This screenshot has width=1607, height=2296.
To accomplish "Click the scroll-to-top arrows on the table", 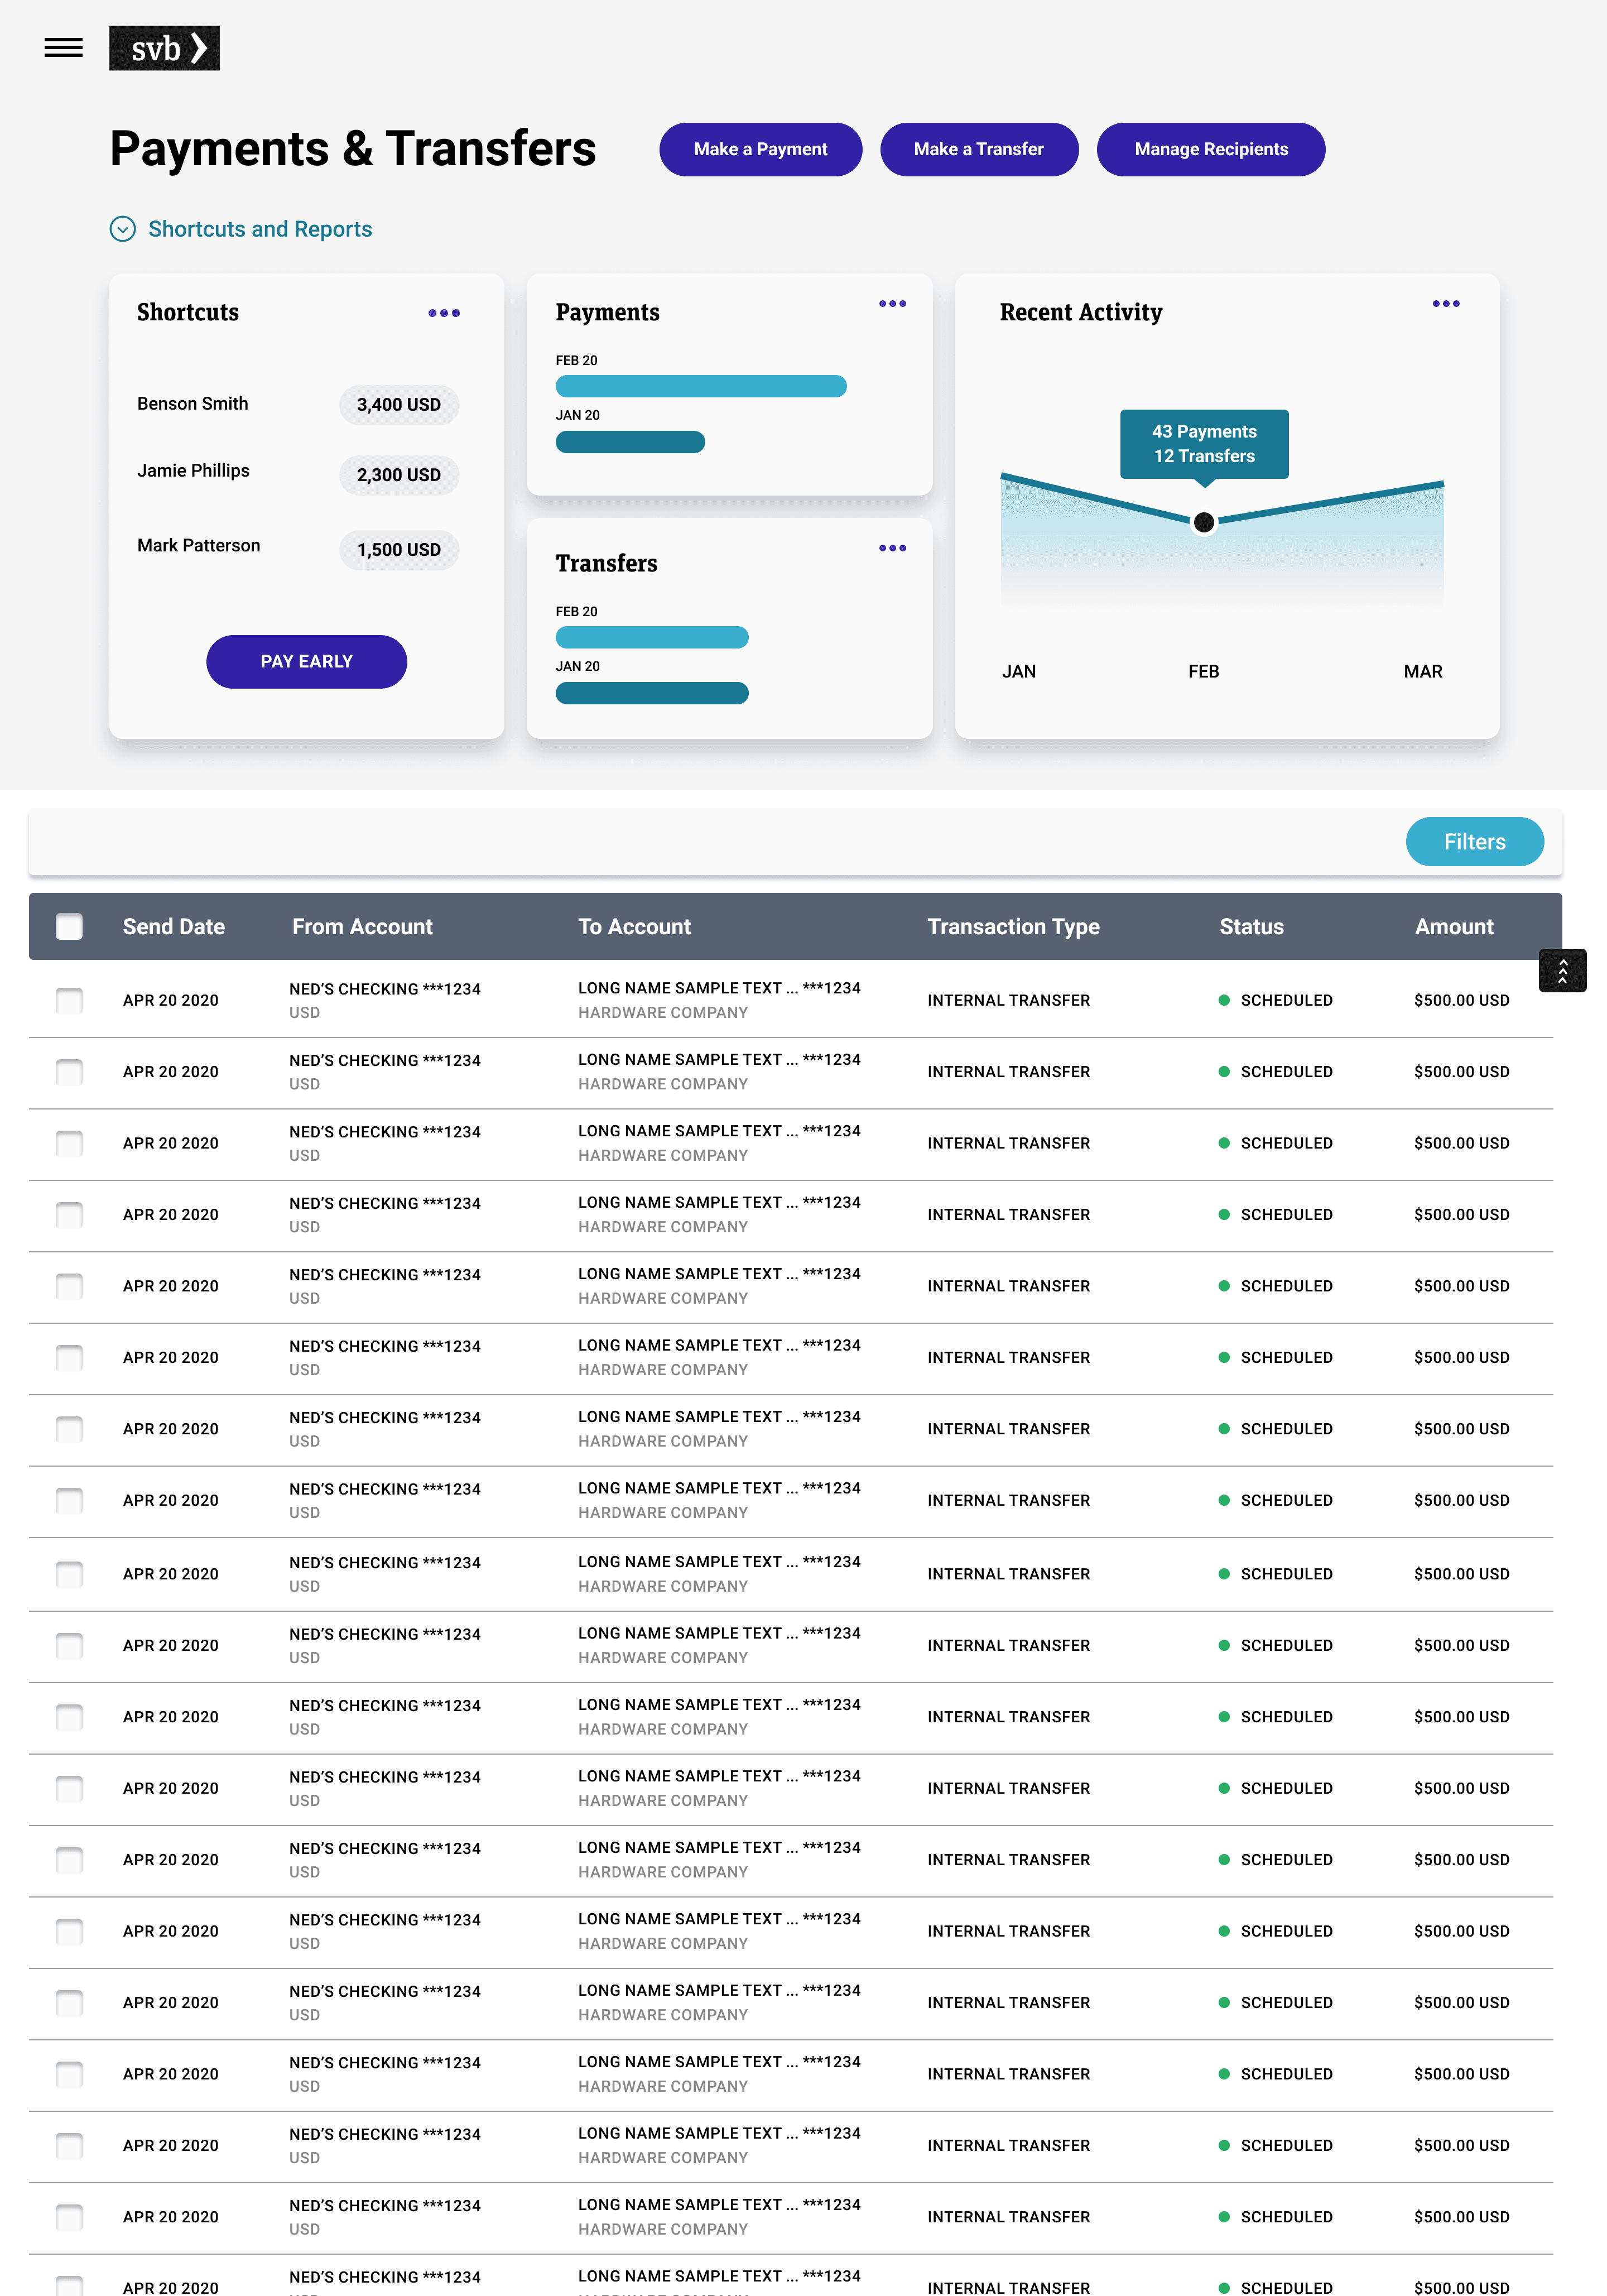I will click(x=1563, y=970).
